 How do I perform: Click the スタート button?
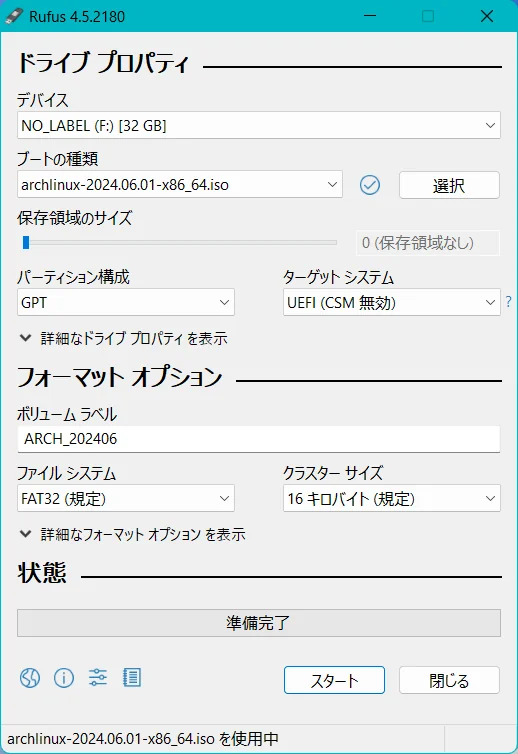tap(334, 680)
